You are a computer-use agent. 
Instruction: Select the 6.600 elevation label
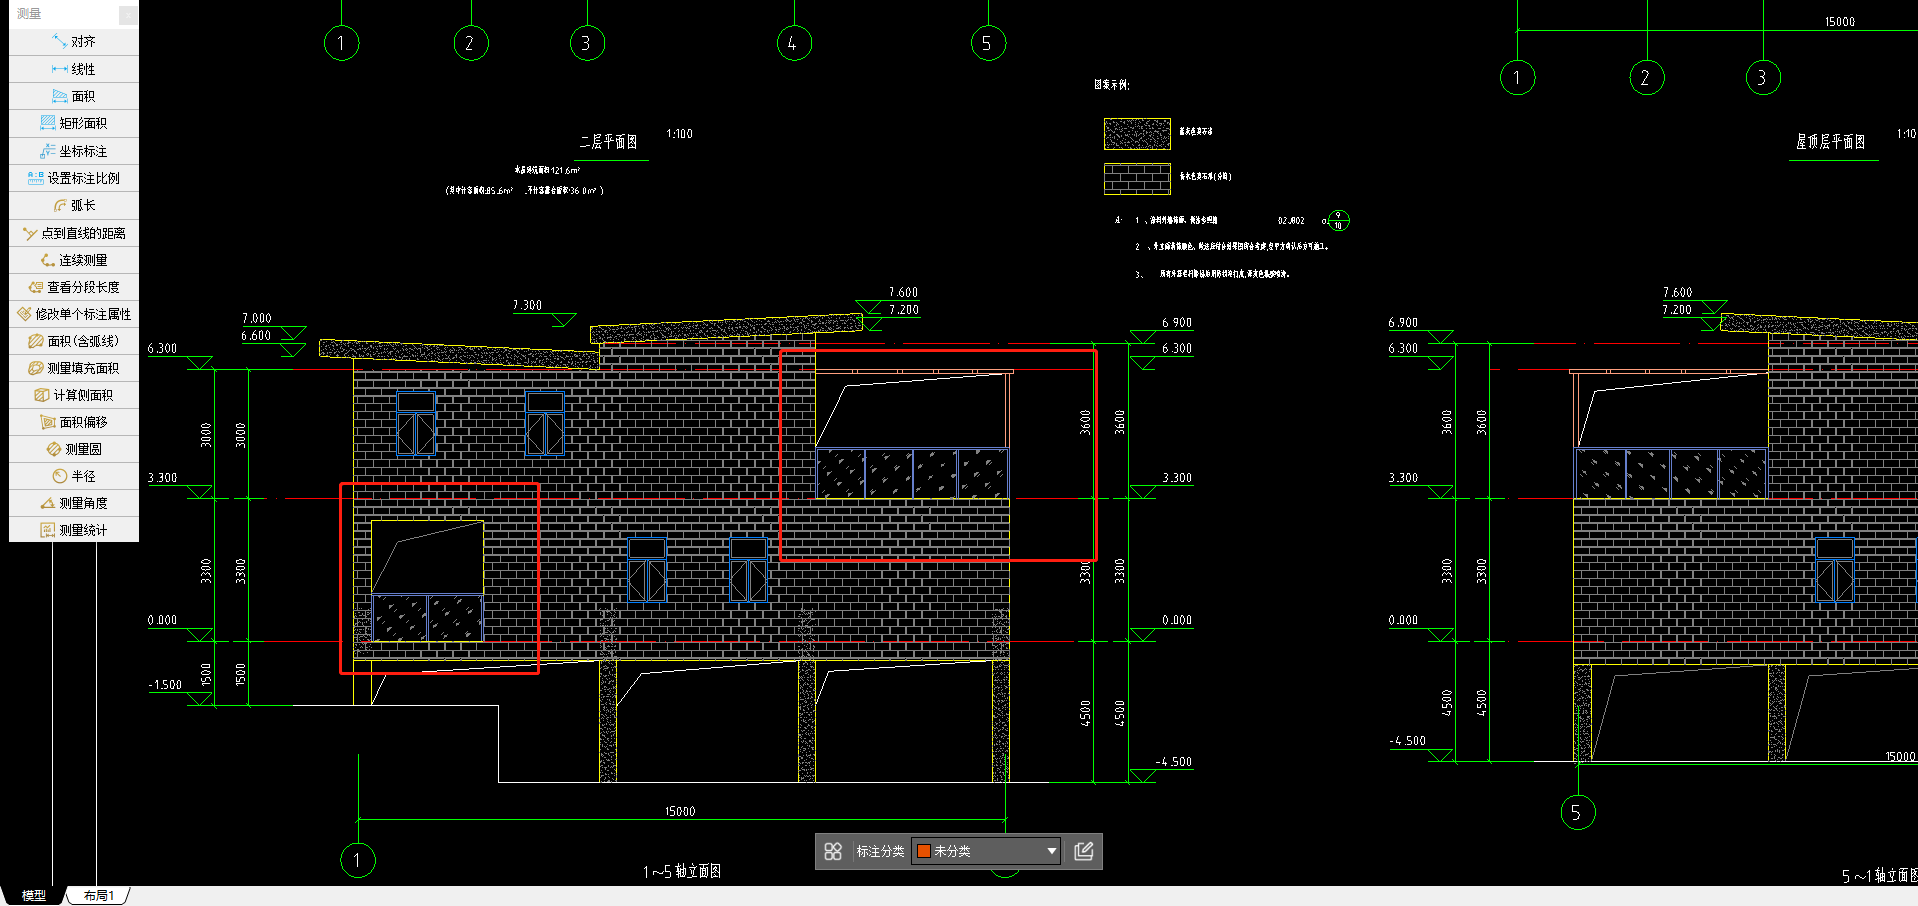[256, 336]
